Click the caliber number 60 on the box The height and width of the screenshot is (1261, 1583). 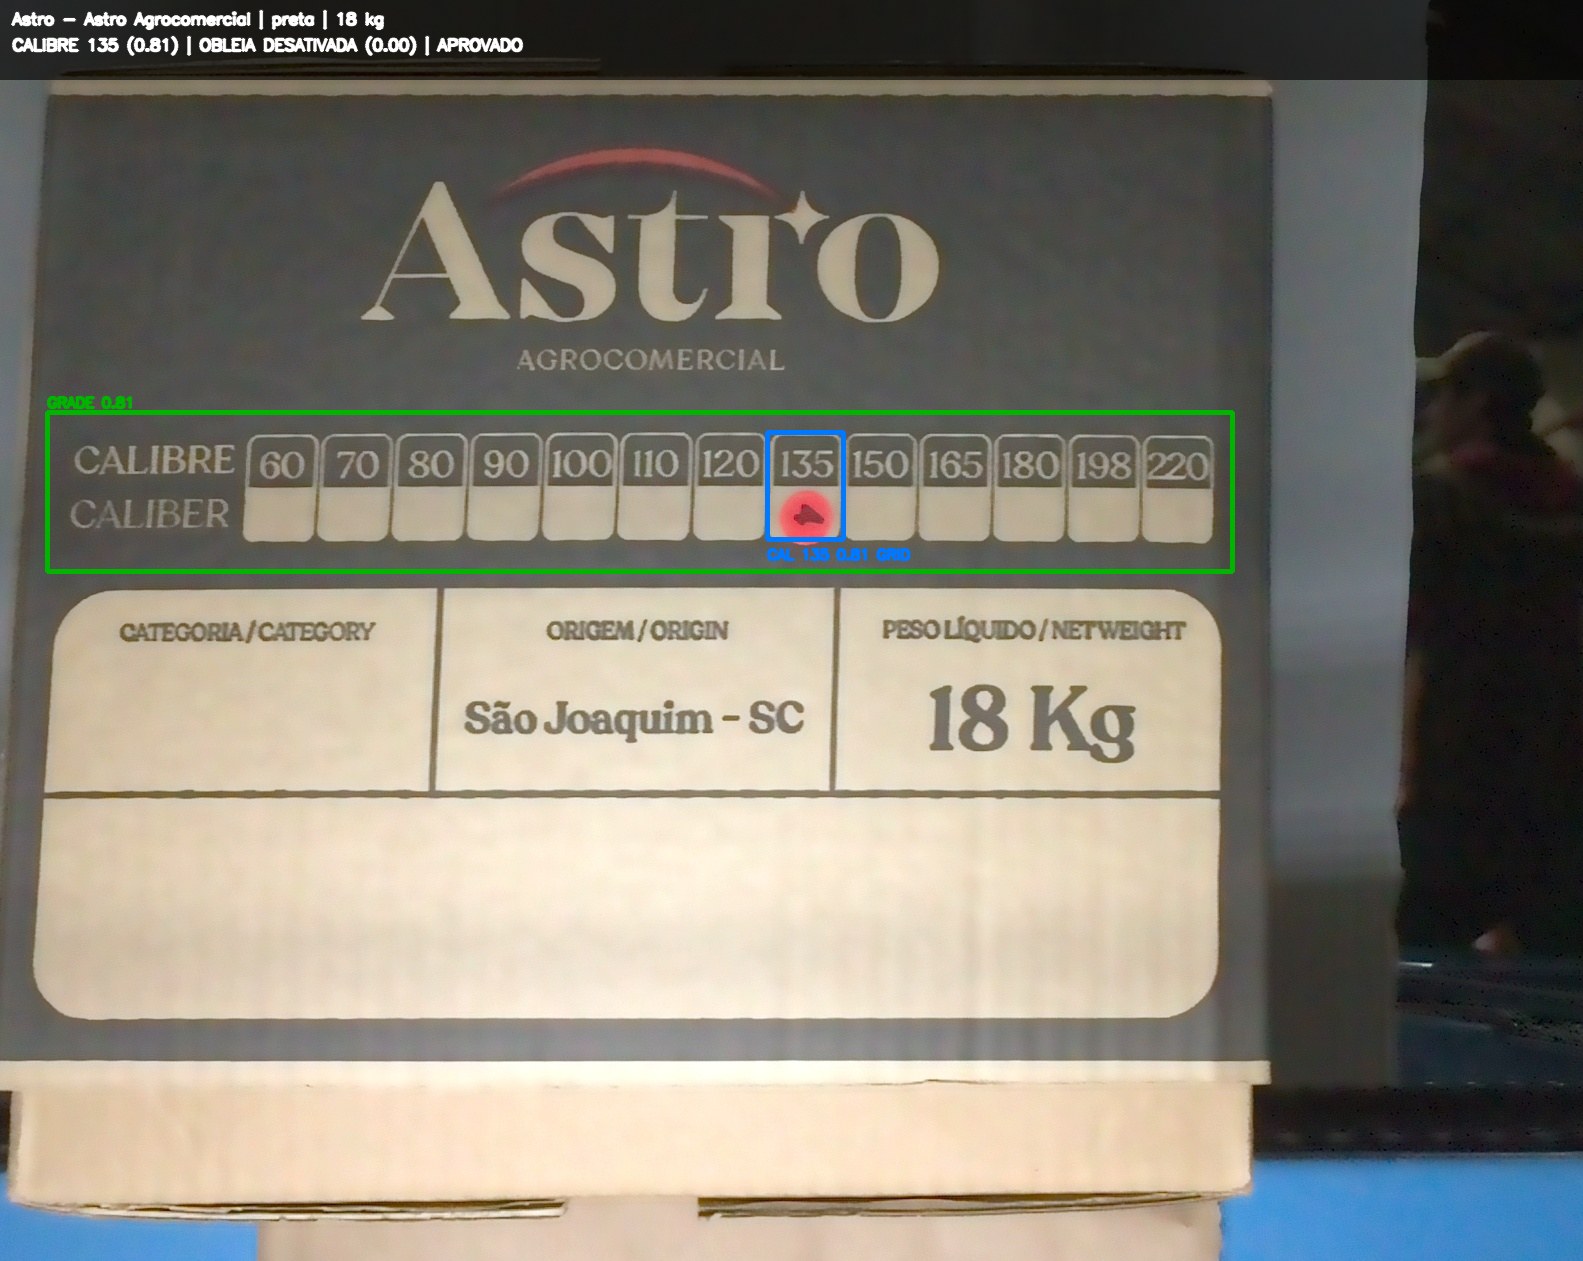coord(281,464)
